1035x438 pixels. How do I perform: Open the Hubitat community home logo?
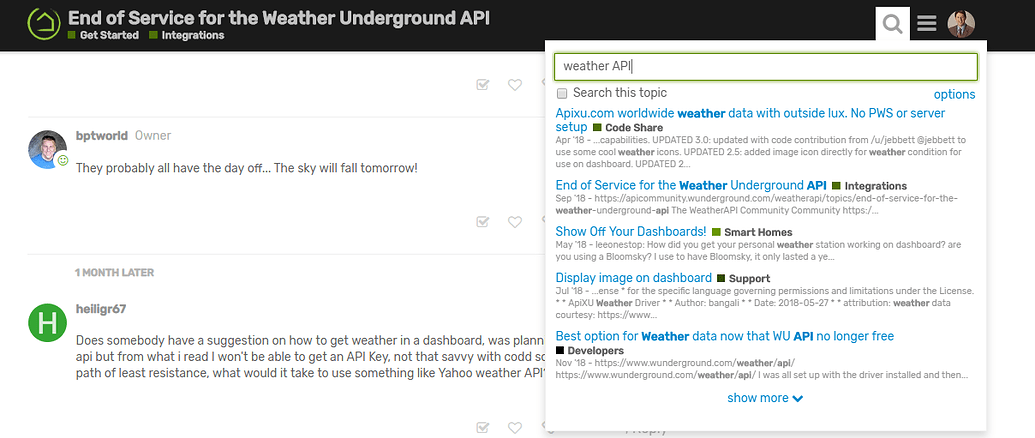[x=44, y=24]
